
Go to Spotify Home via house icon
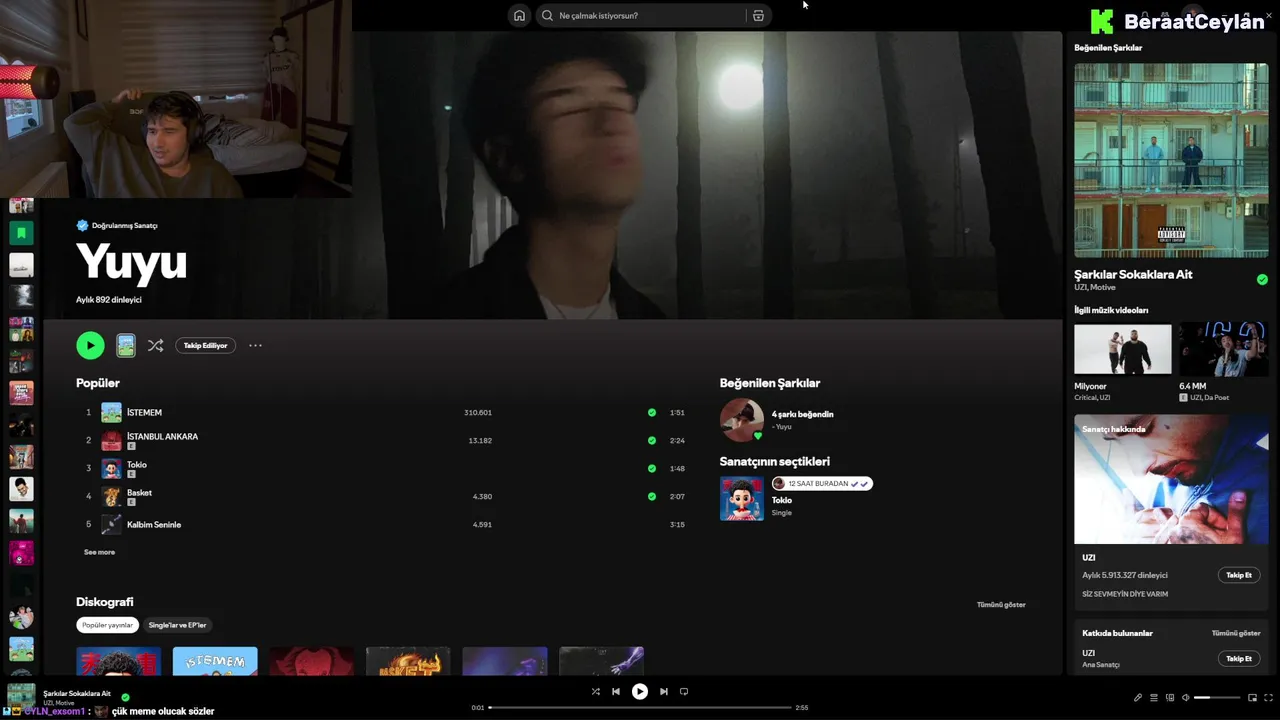(519, 15)
